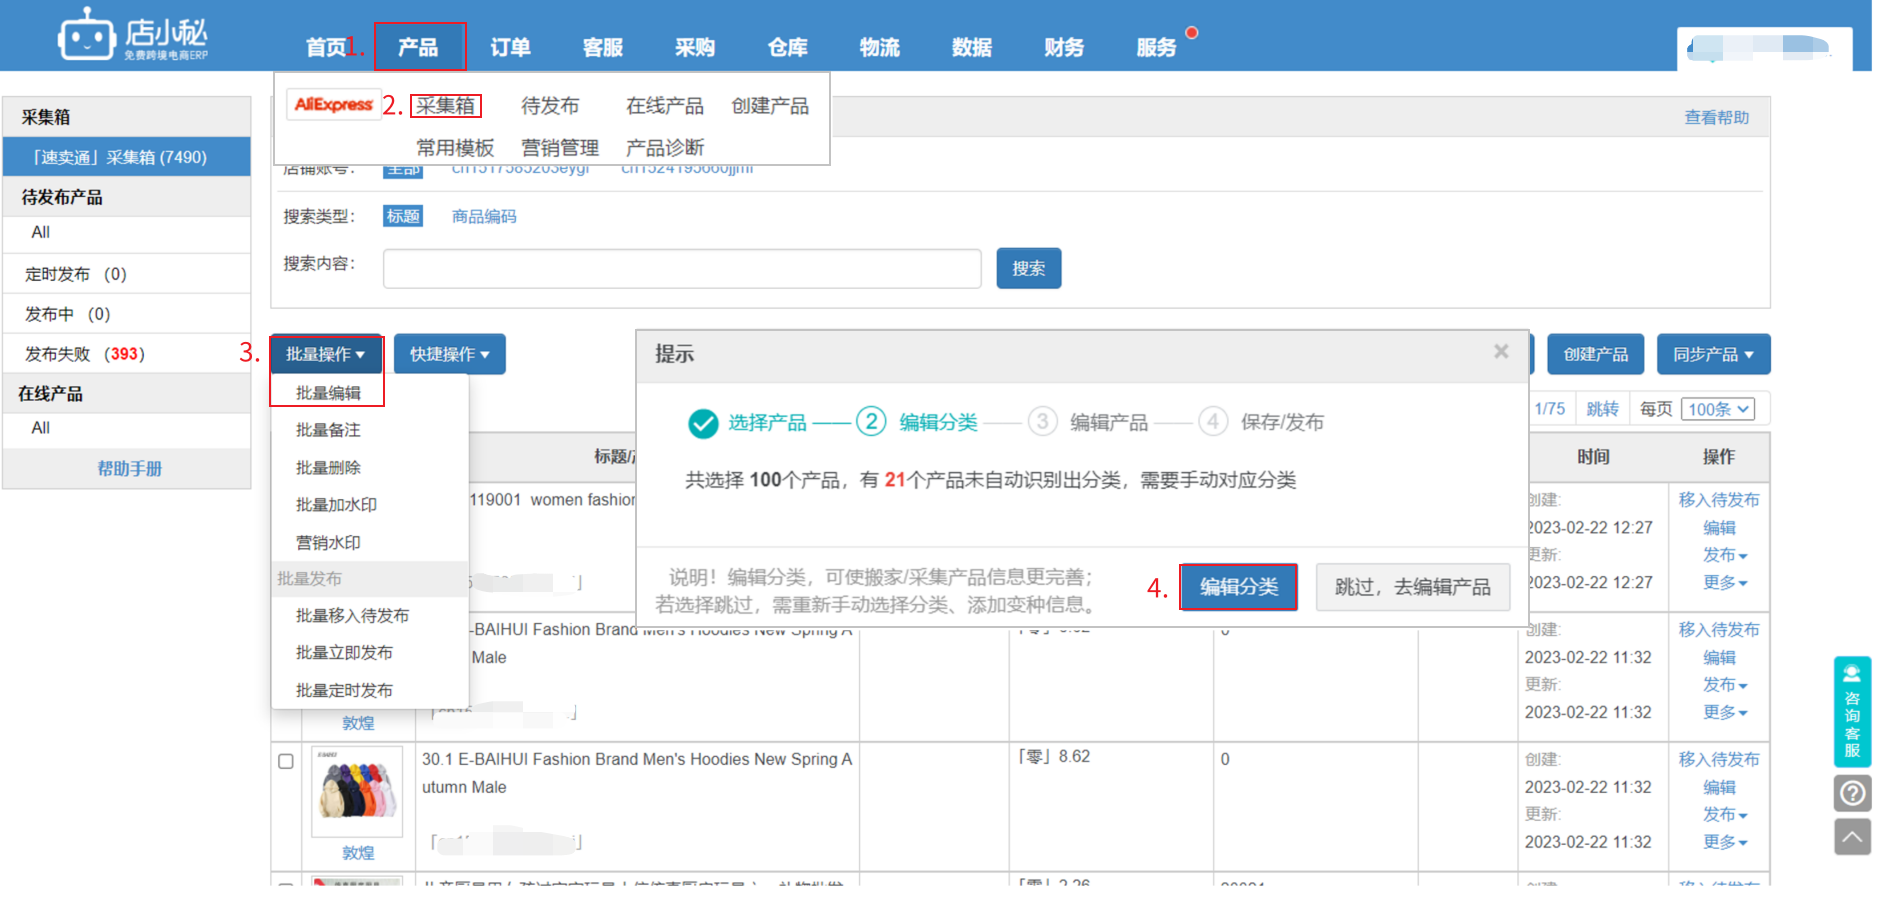Screen dimensions: 1892x923
Task: Open the 同步产品 dropdown
Action: click(x=1713, y=354)
